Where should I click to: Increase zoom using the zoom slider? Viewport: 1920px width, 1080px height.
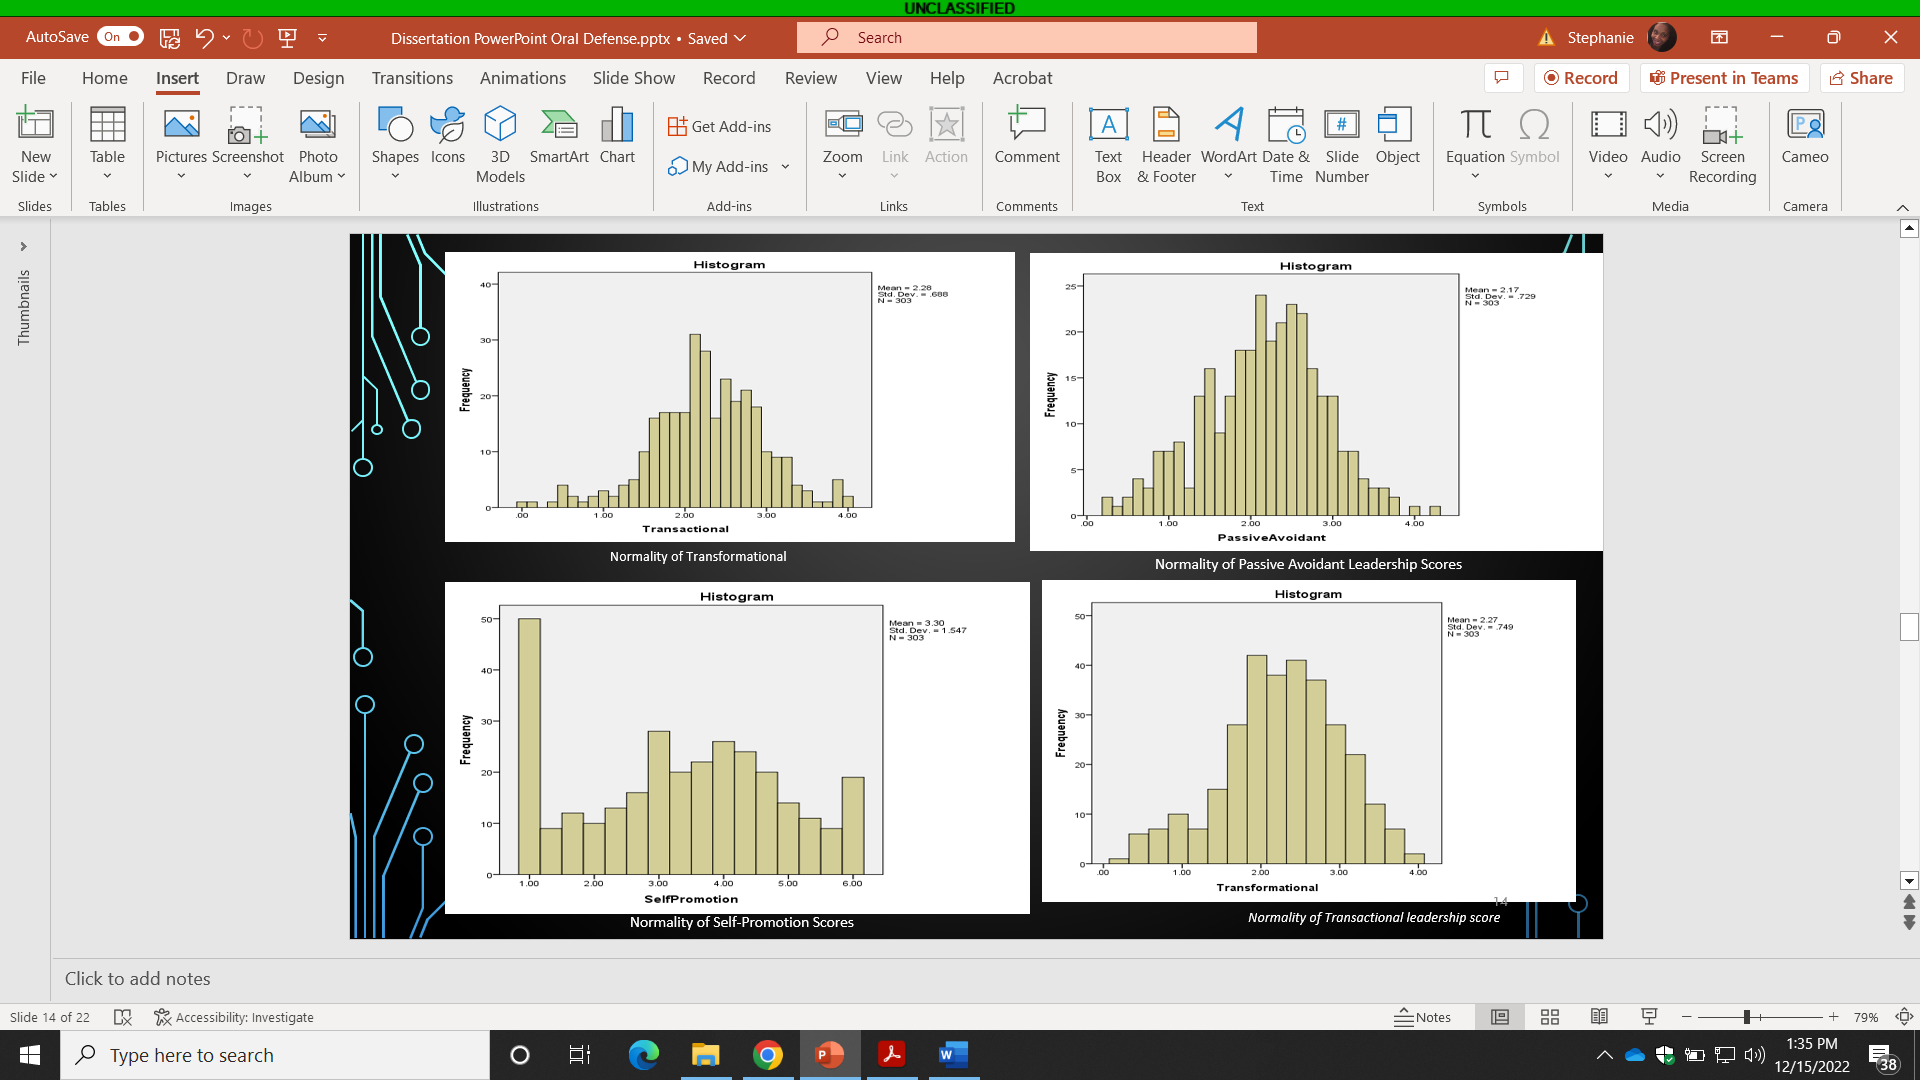(x=1833, y=1017)
